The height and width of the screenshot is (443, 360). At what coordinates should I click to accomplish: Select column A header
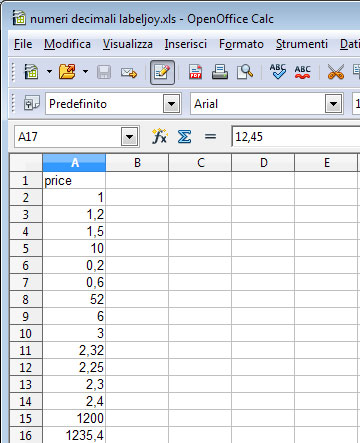(x=74, y=163)
